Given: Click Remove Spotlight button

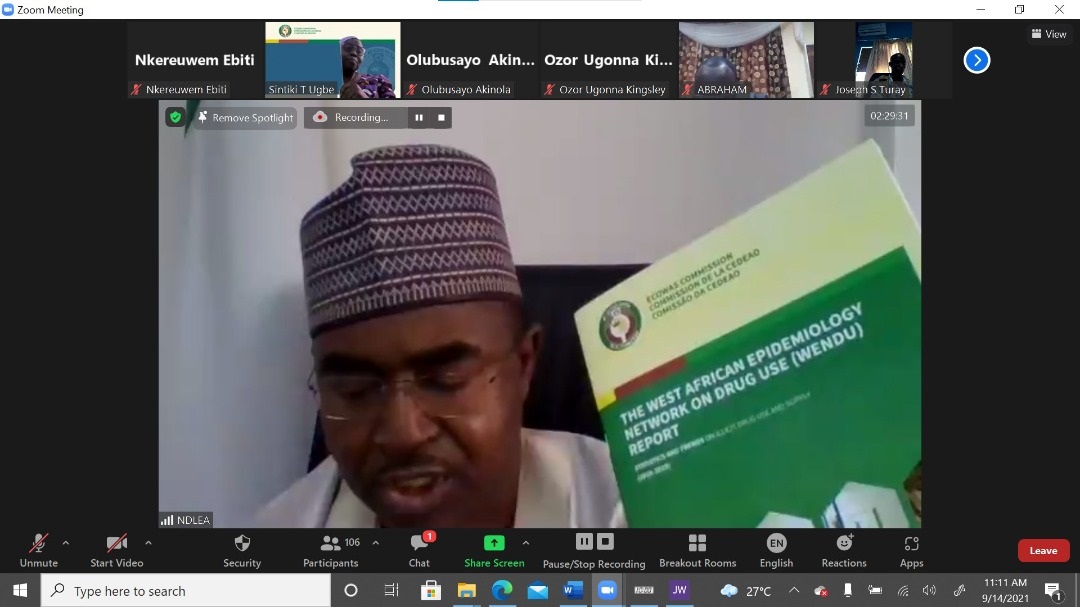Looking at the screenshot, I should click(x=246, y=118).
